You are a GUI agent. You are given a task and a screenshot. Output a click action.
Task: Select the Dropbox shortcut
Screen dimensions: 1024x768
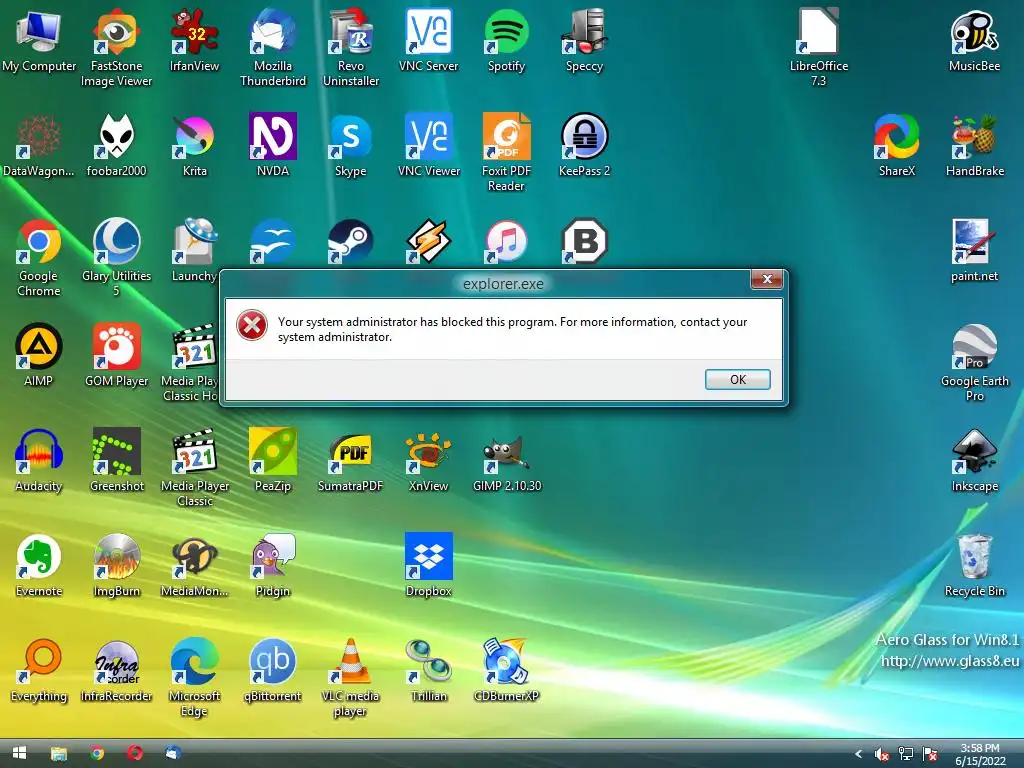click(x=428, y=566)
